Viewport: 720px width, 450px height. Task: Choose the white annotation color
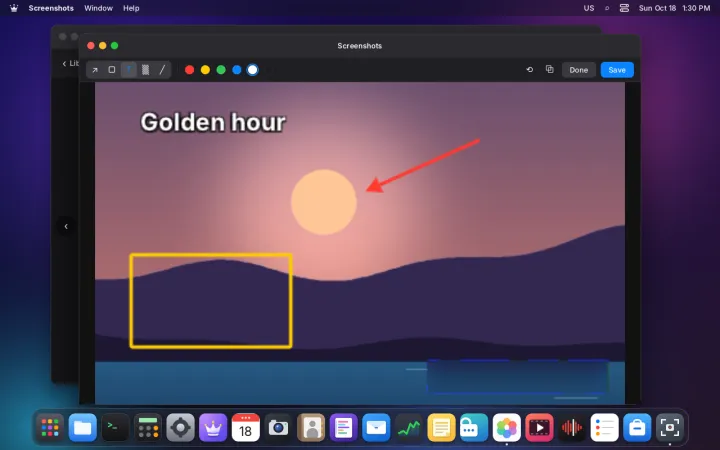click(x=253, y=70)
